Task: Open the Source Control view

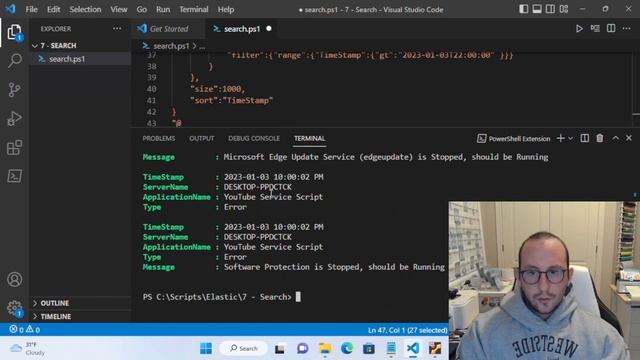Action: 14,89
